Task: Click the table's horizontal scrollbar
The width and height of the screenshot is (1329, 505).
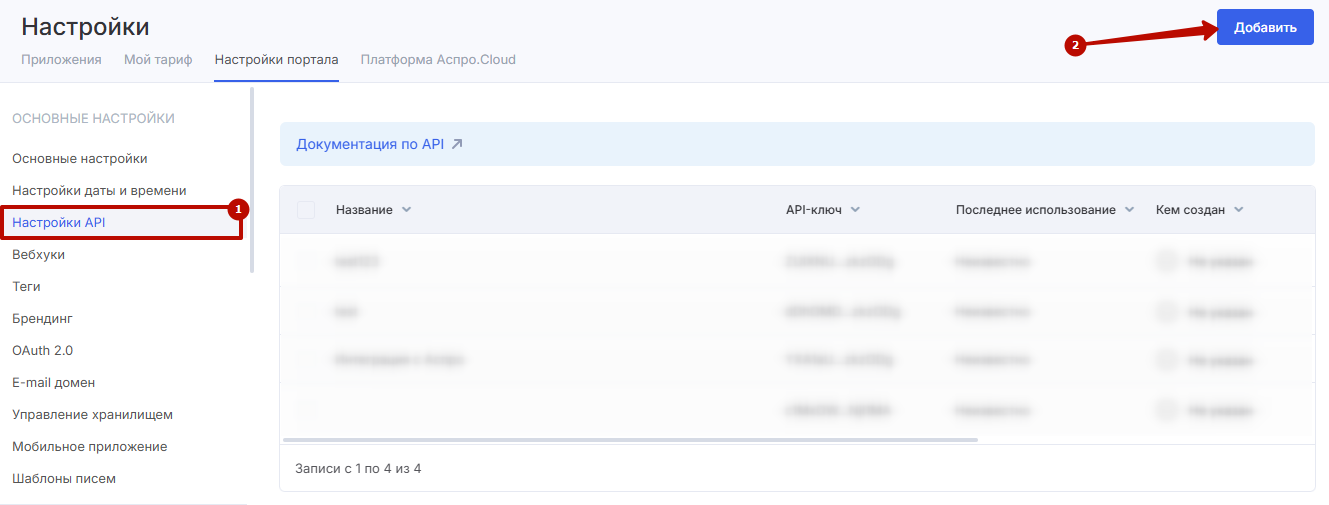Action: coord(630,439)
